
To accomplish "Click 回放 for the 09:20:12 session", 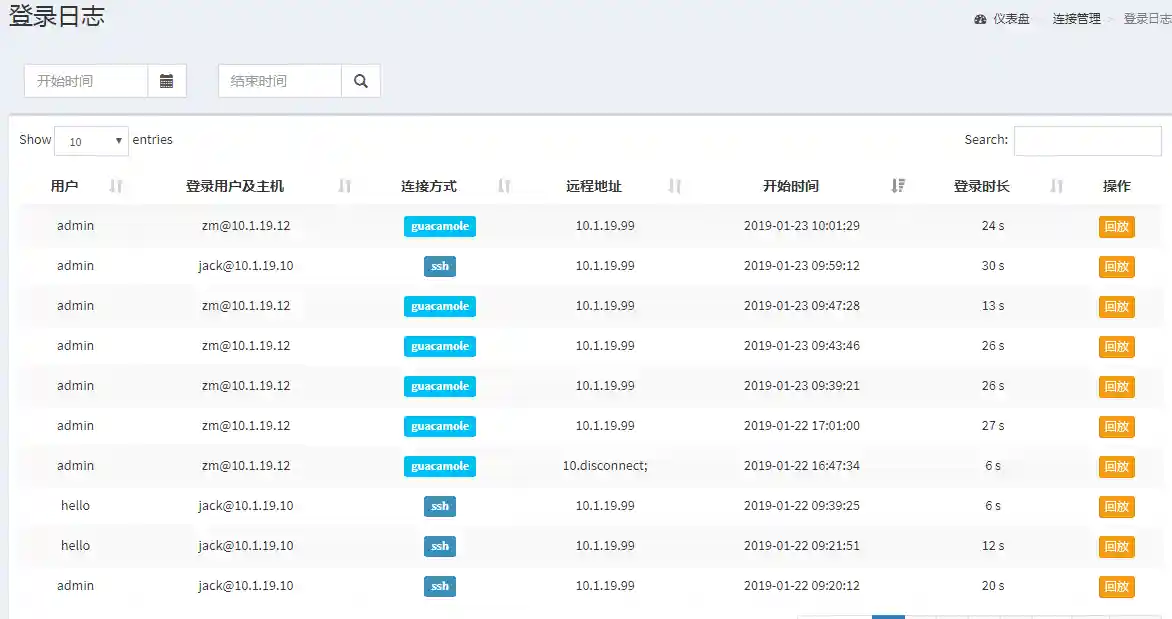I will tap(1116, 587).
